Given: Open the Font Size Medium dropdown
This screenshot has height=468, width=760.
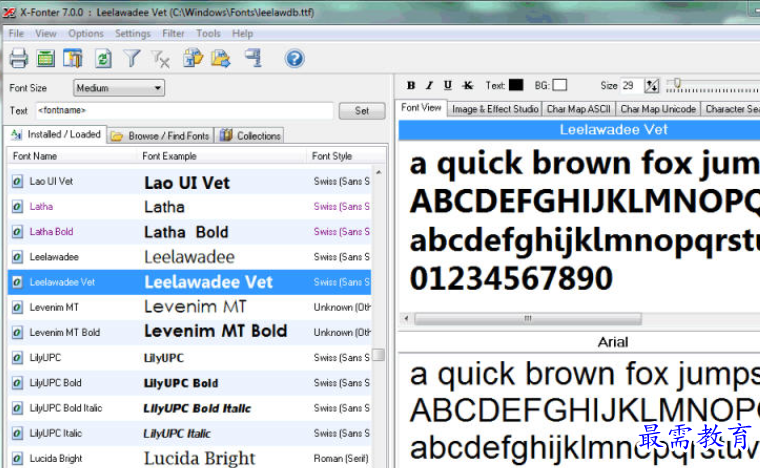Looking at the screenshot, I should pos(119,88).
